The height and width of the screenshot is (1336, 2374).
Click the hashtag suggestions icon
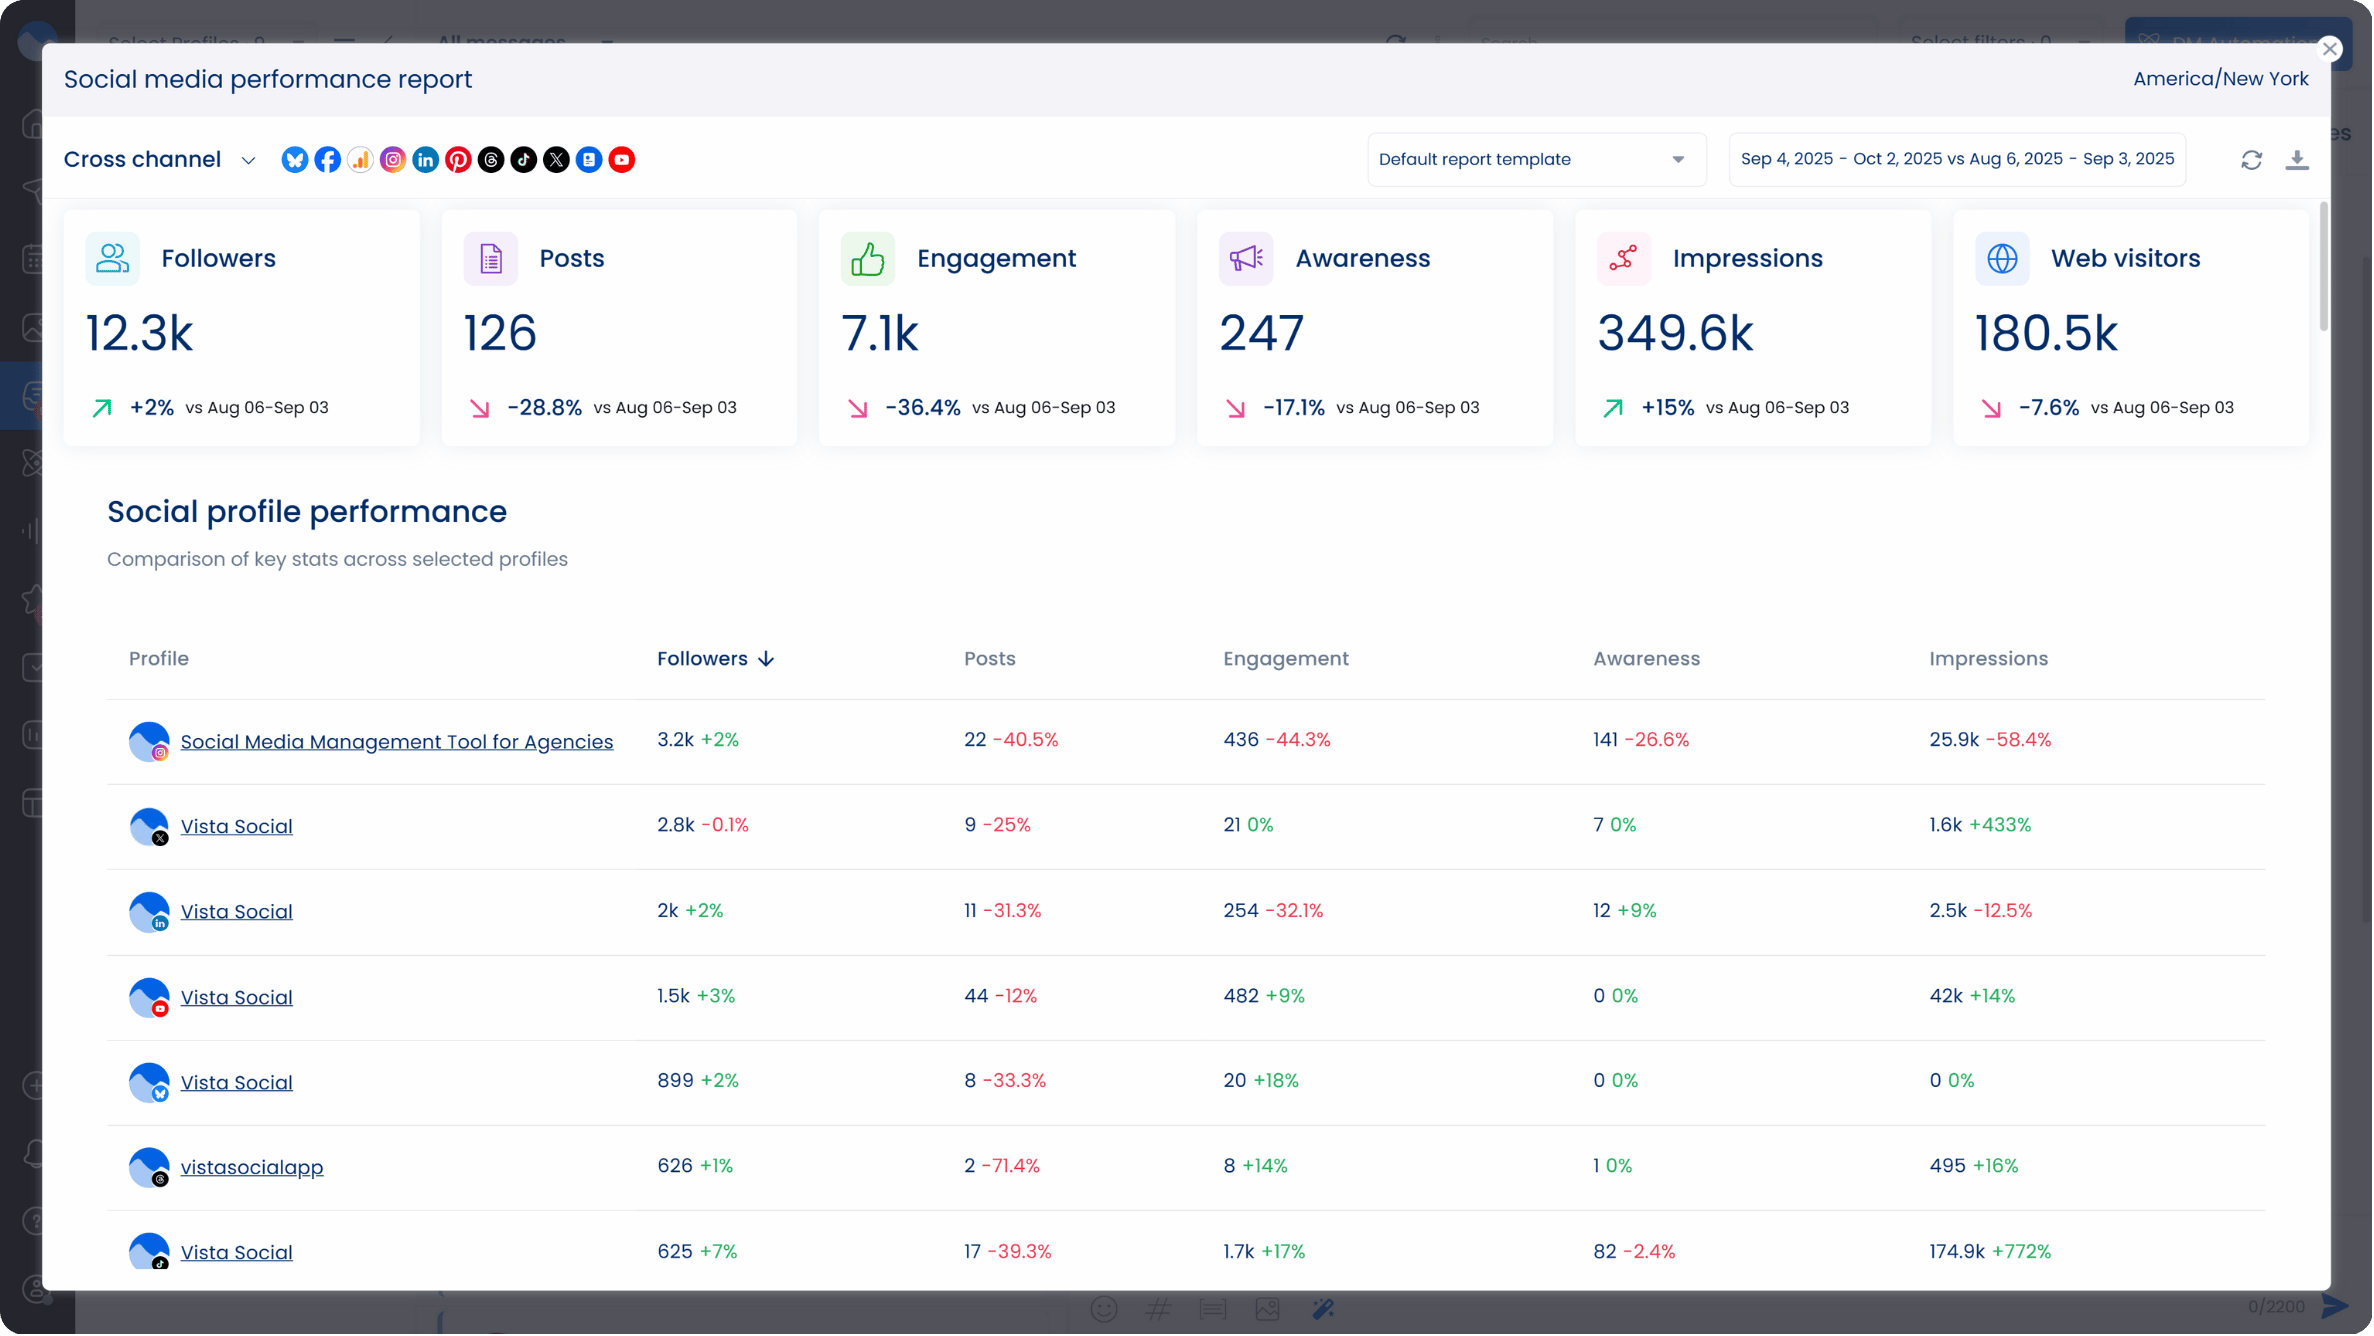[x=1158, y=1309]
